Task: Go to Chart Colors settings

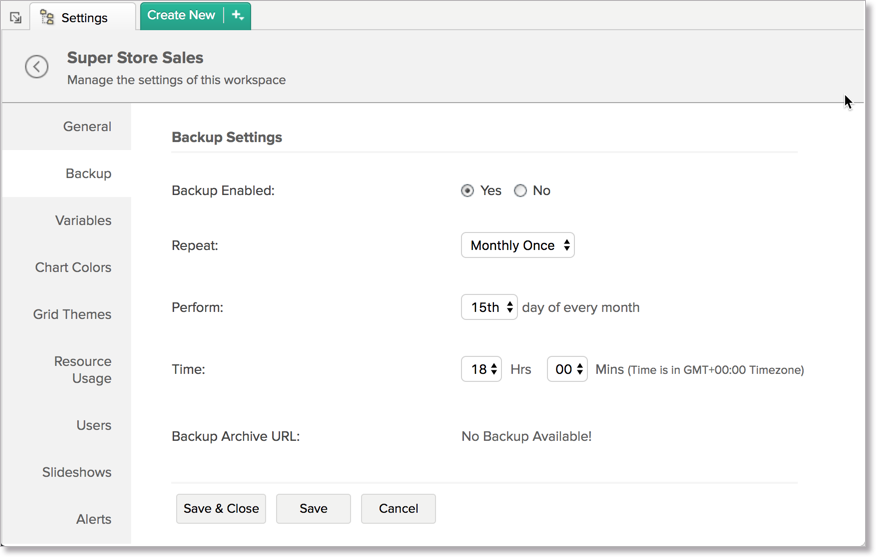Action: 73,268
